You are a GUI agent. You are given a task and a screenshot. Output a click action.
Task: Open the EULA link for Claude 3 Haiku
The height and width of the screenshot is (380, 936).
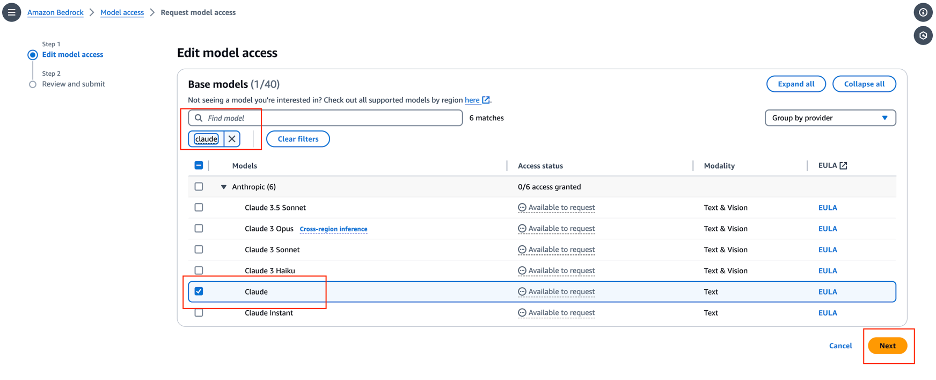(827, 270)
